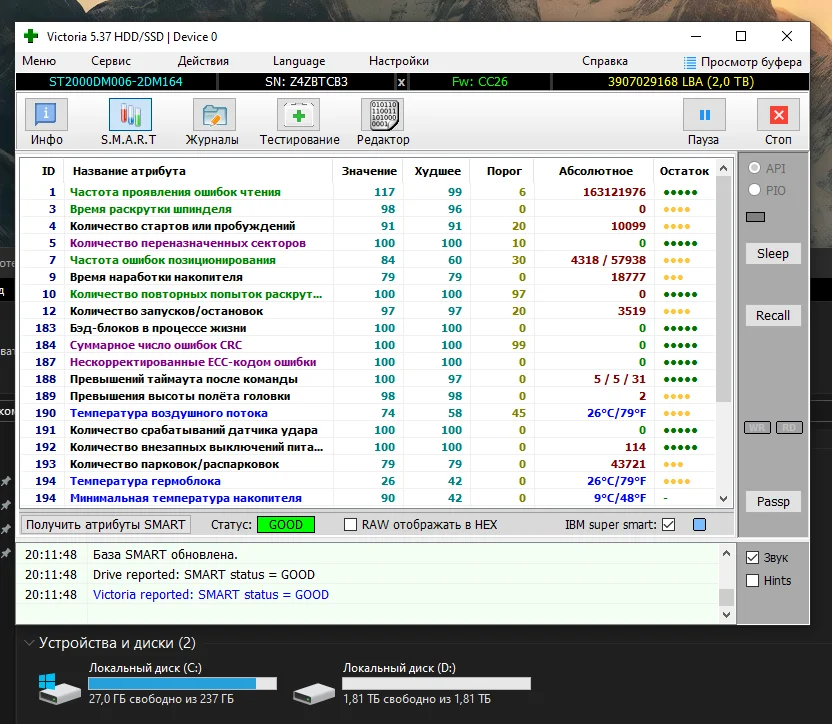Open the Меню menu
832x724 pixels.
pyautogui.click(x=39, y=61)
